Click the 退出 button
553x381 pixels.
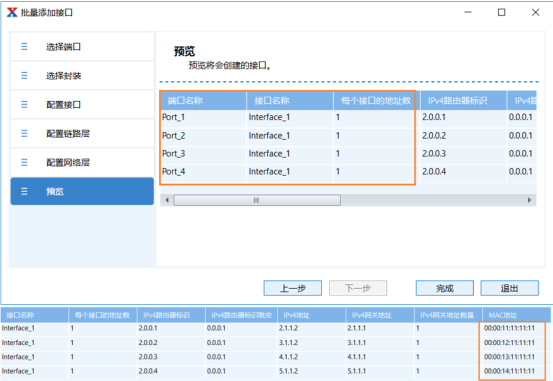click(x=509, y=288)
